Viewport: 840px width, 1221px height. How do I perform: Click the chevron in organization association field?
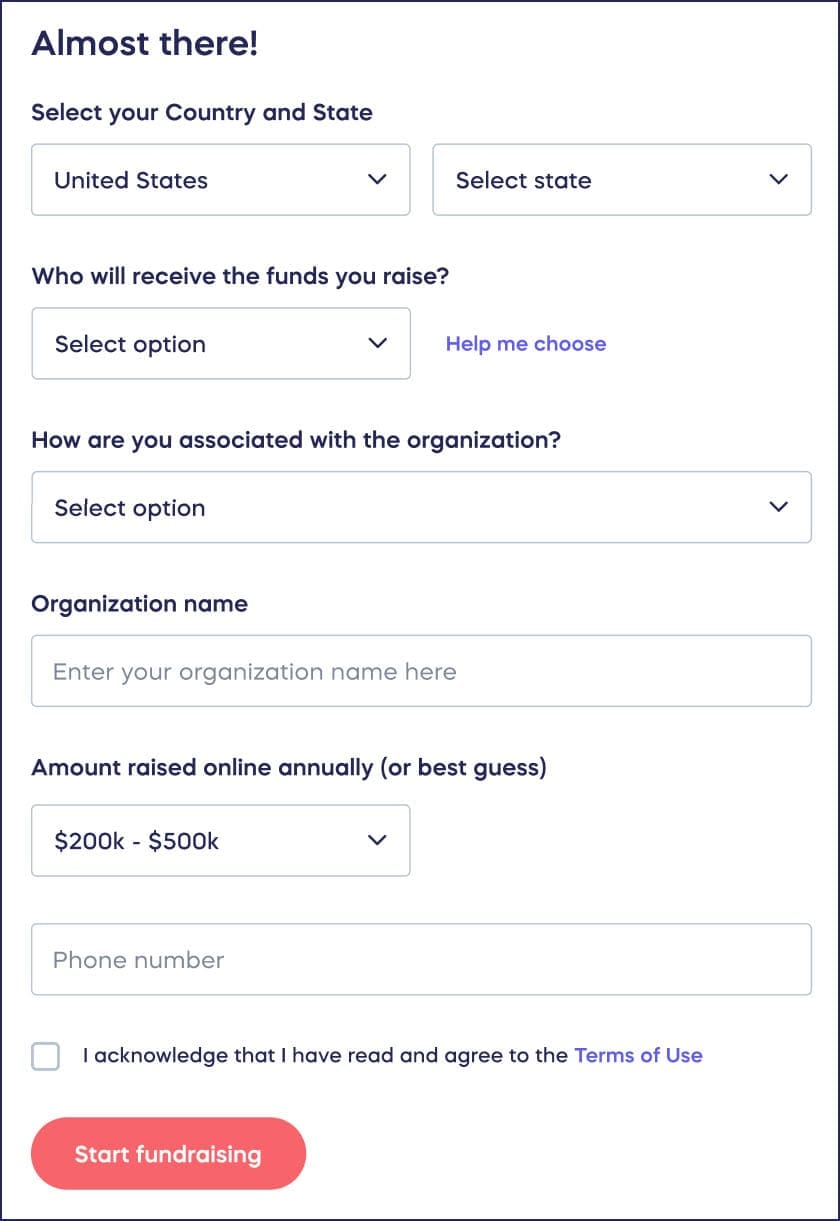(x=778, y=507)
